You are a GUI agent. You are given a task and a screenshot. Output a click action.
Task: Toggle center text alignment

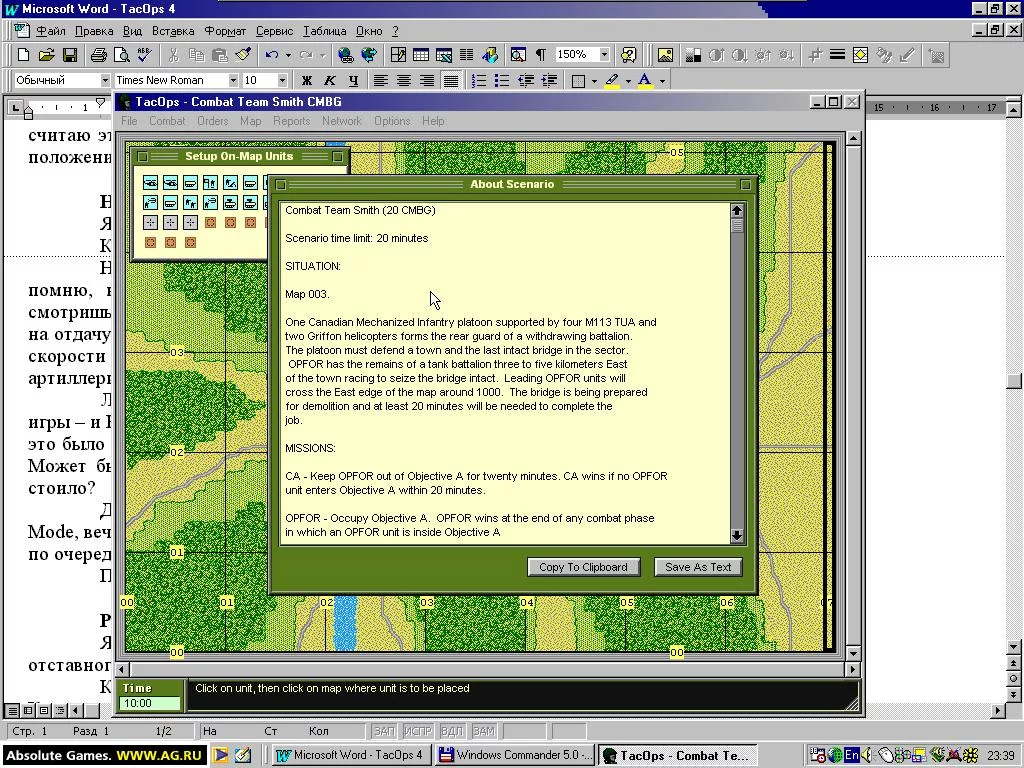404,80
